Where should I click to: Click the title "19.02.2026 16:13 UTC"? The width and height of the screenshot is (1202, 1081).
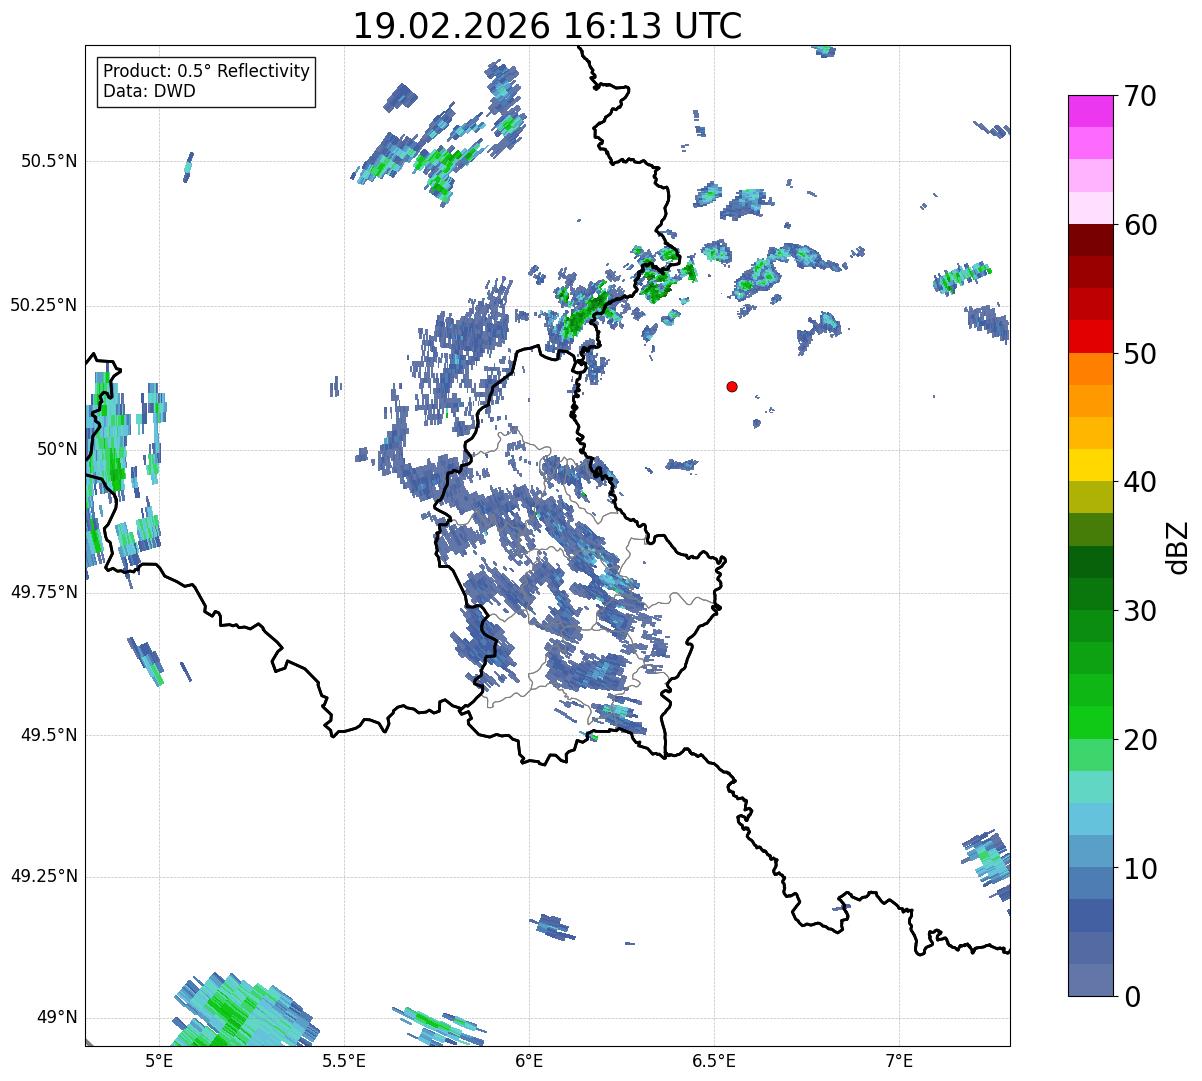[547, 26]
